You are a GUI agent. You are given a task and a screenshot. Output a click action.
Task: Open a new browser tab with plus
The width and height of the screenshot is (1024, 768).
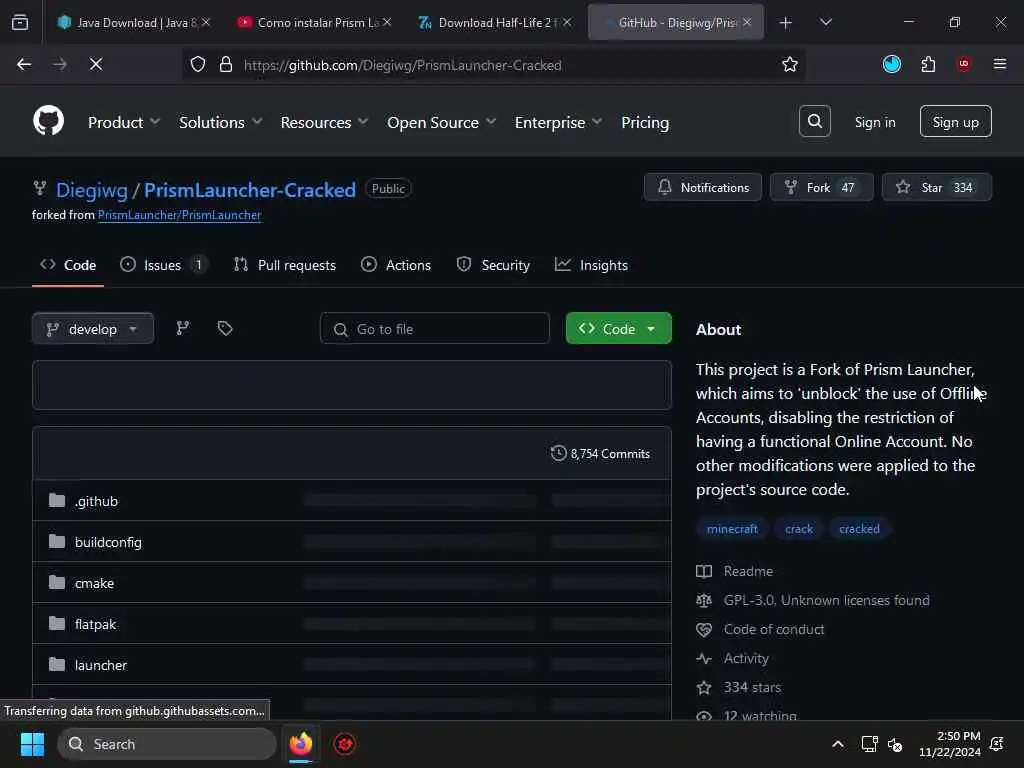coord(785,23)
